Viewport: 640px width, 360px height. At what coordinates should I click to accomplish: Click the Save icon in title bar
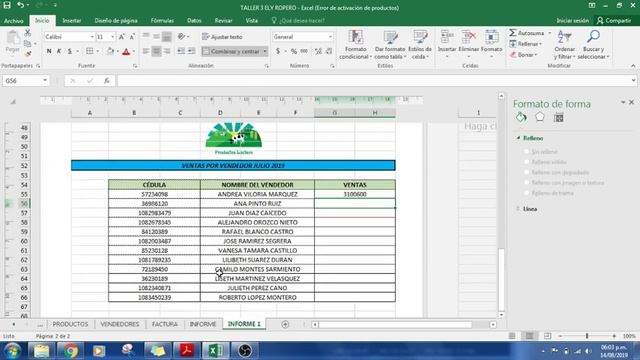point(7,5)
